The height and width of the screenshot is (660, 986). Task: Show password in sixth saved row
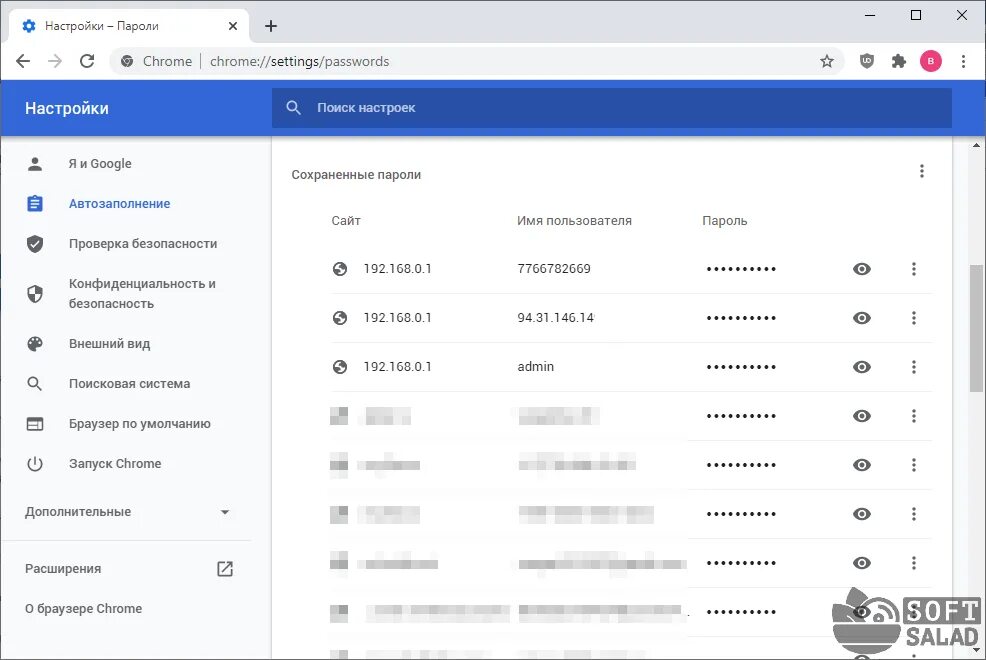point(861,514)
